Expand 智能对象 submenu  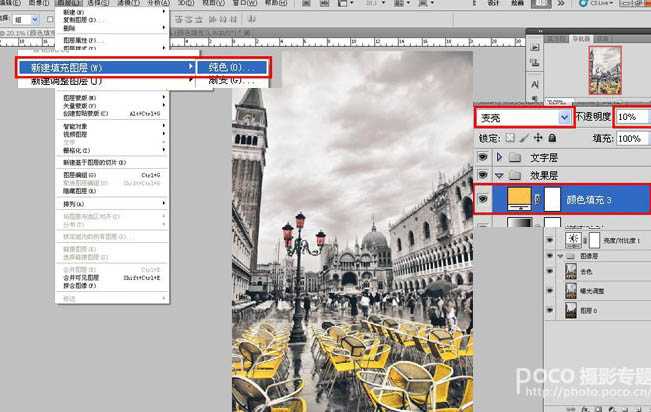click(113, 126)
